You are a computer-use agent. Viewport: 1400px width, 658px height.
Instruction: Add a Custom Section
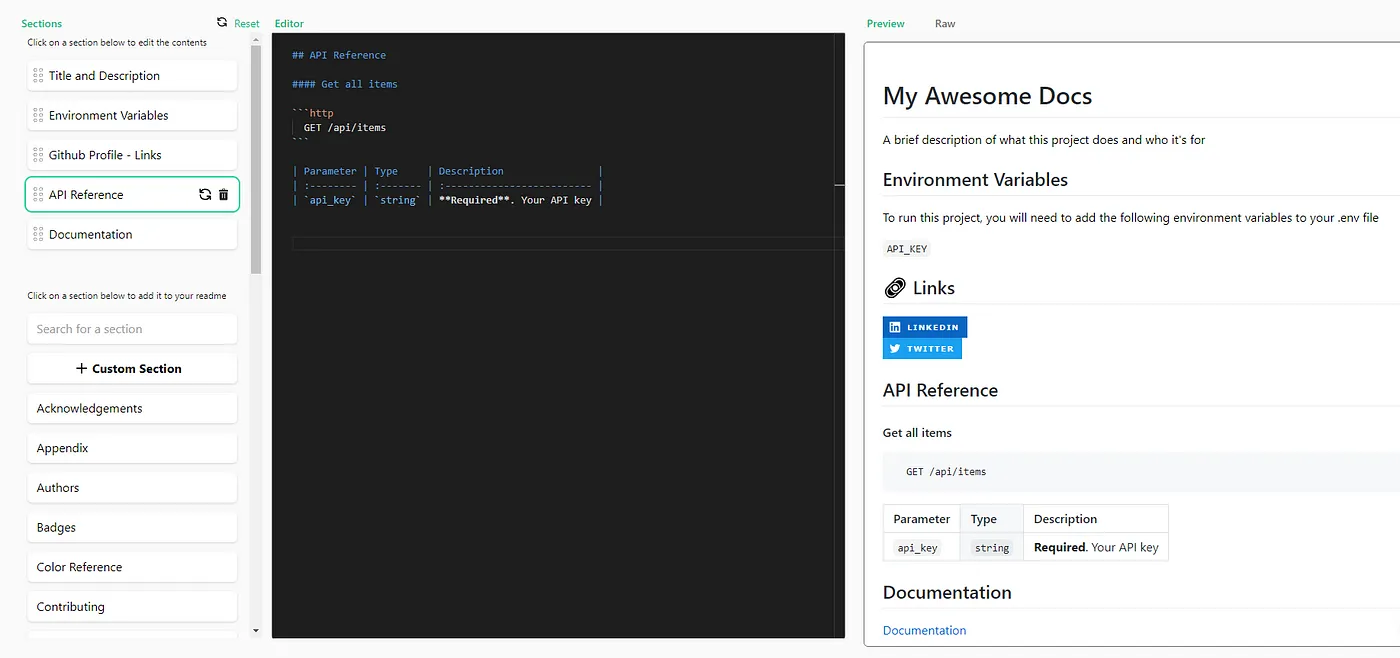click(132, 369)
